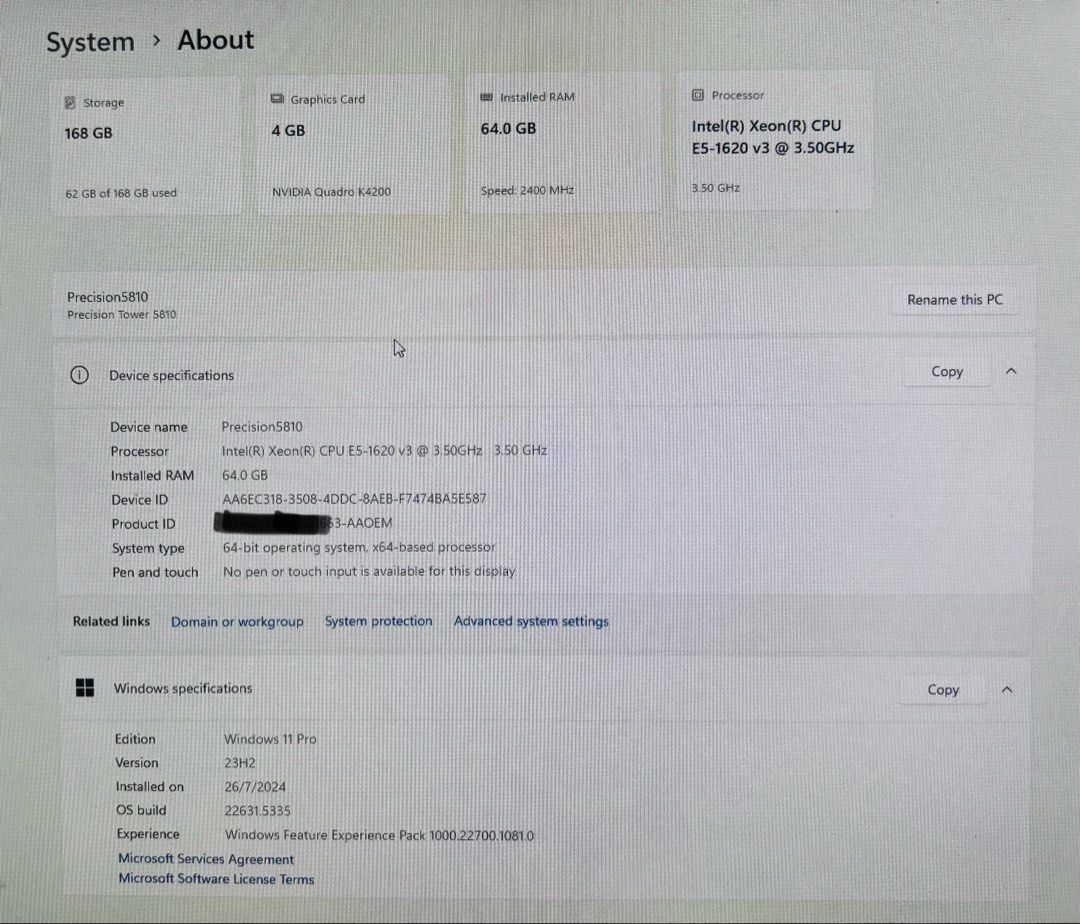Click the Precision Tower 5810 model text
The height and width of the screenshot is (924, 1080).
[121, 315]
